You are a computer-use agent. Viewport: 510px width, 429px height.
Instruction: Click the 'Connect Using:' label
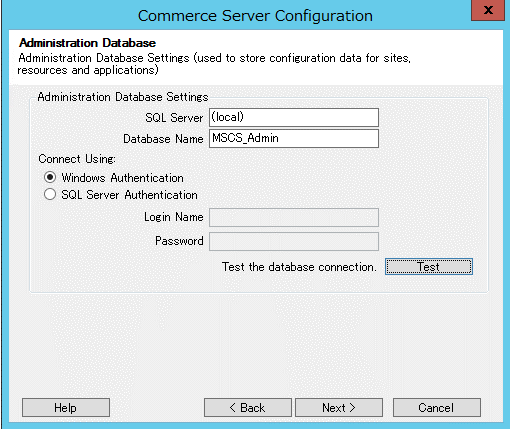click(77, 159)
